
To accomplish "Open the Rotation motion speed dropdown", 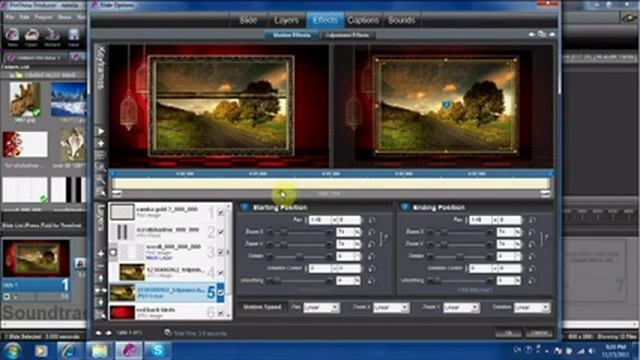I will (532, 307).
